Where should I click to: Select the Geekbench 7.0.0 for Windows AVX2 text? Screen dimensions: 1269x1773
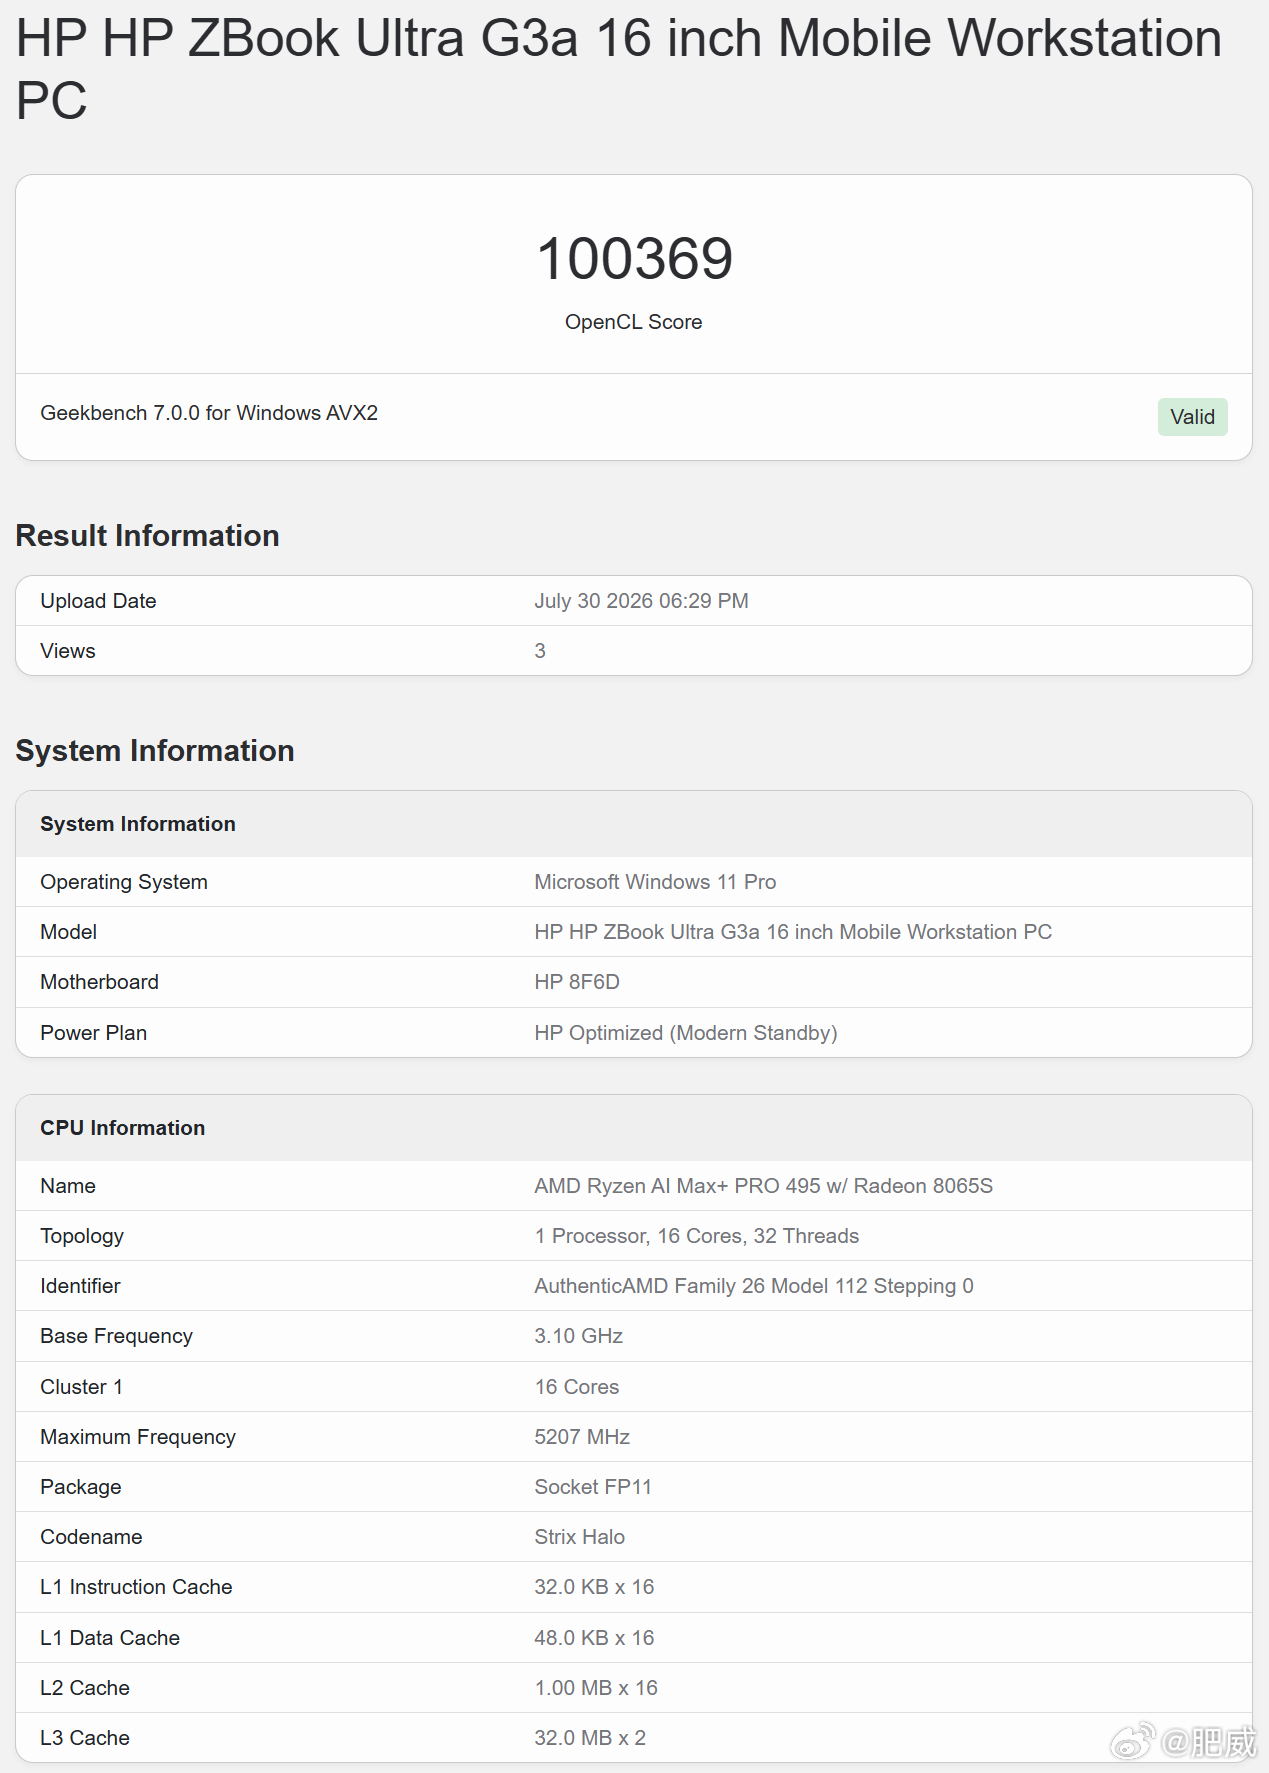[209, 413]
